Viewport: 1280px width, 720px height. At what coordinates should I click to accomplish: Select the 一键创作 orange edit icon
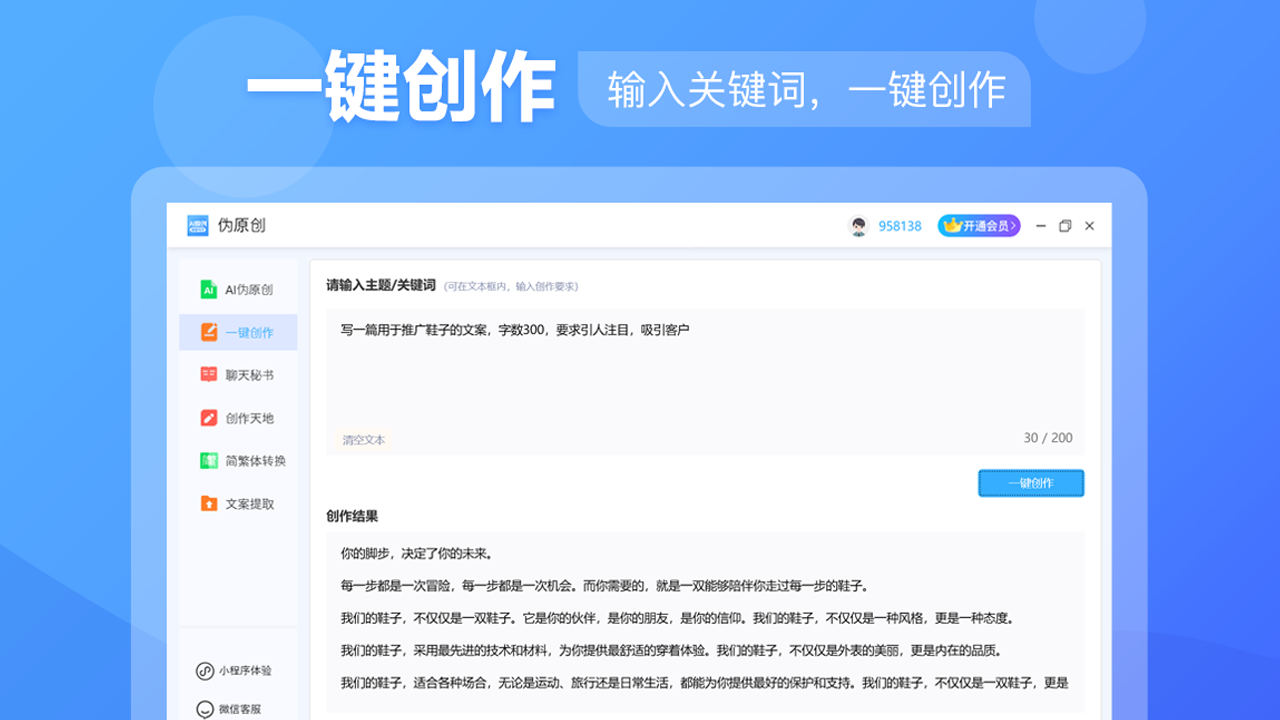208,333
